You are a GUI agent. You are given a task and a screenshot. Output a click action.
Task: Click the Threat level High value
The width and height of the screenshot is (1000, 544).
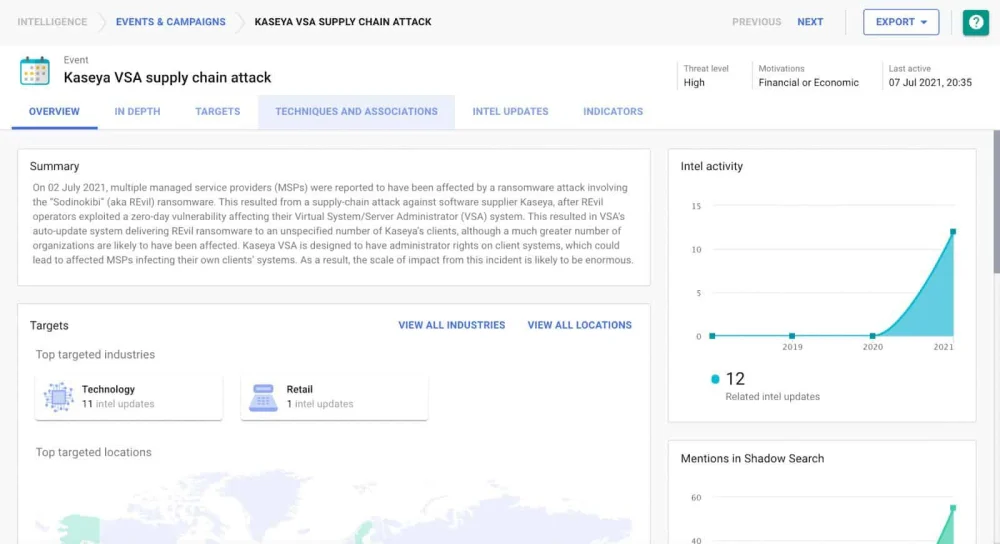(x=694, y=82)
